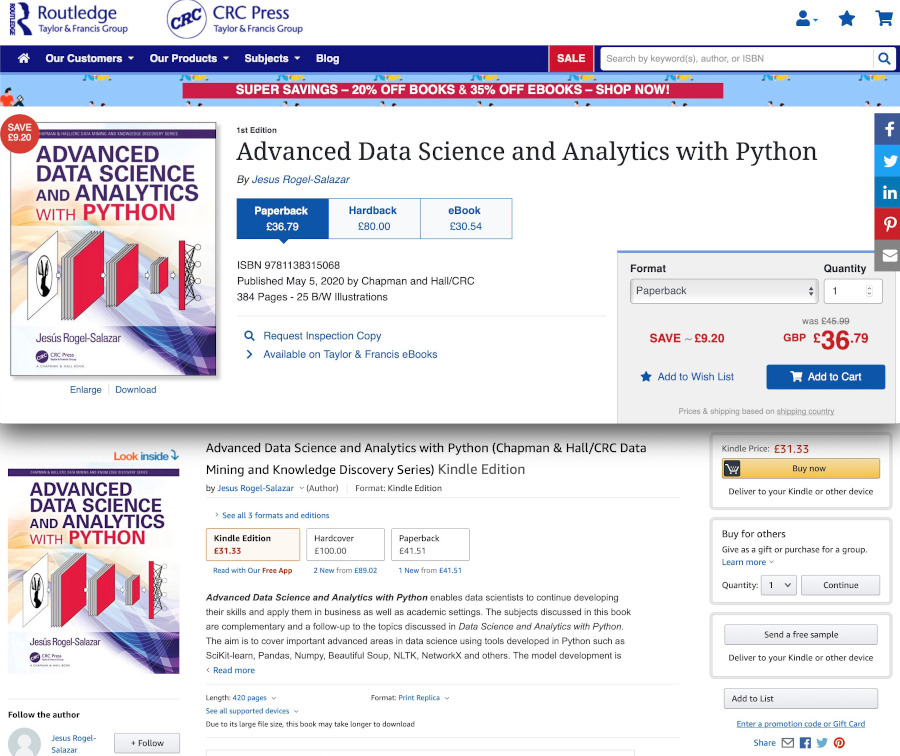Click the Add to Cart button
This screenshot has height=756, width=900.
pos(826,376)
